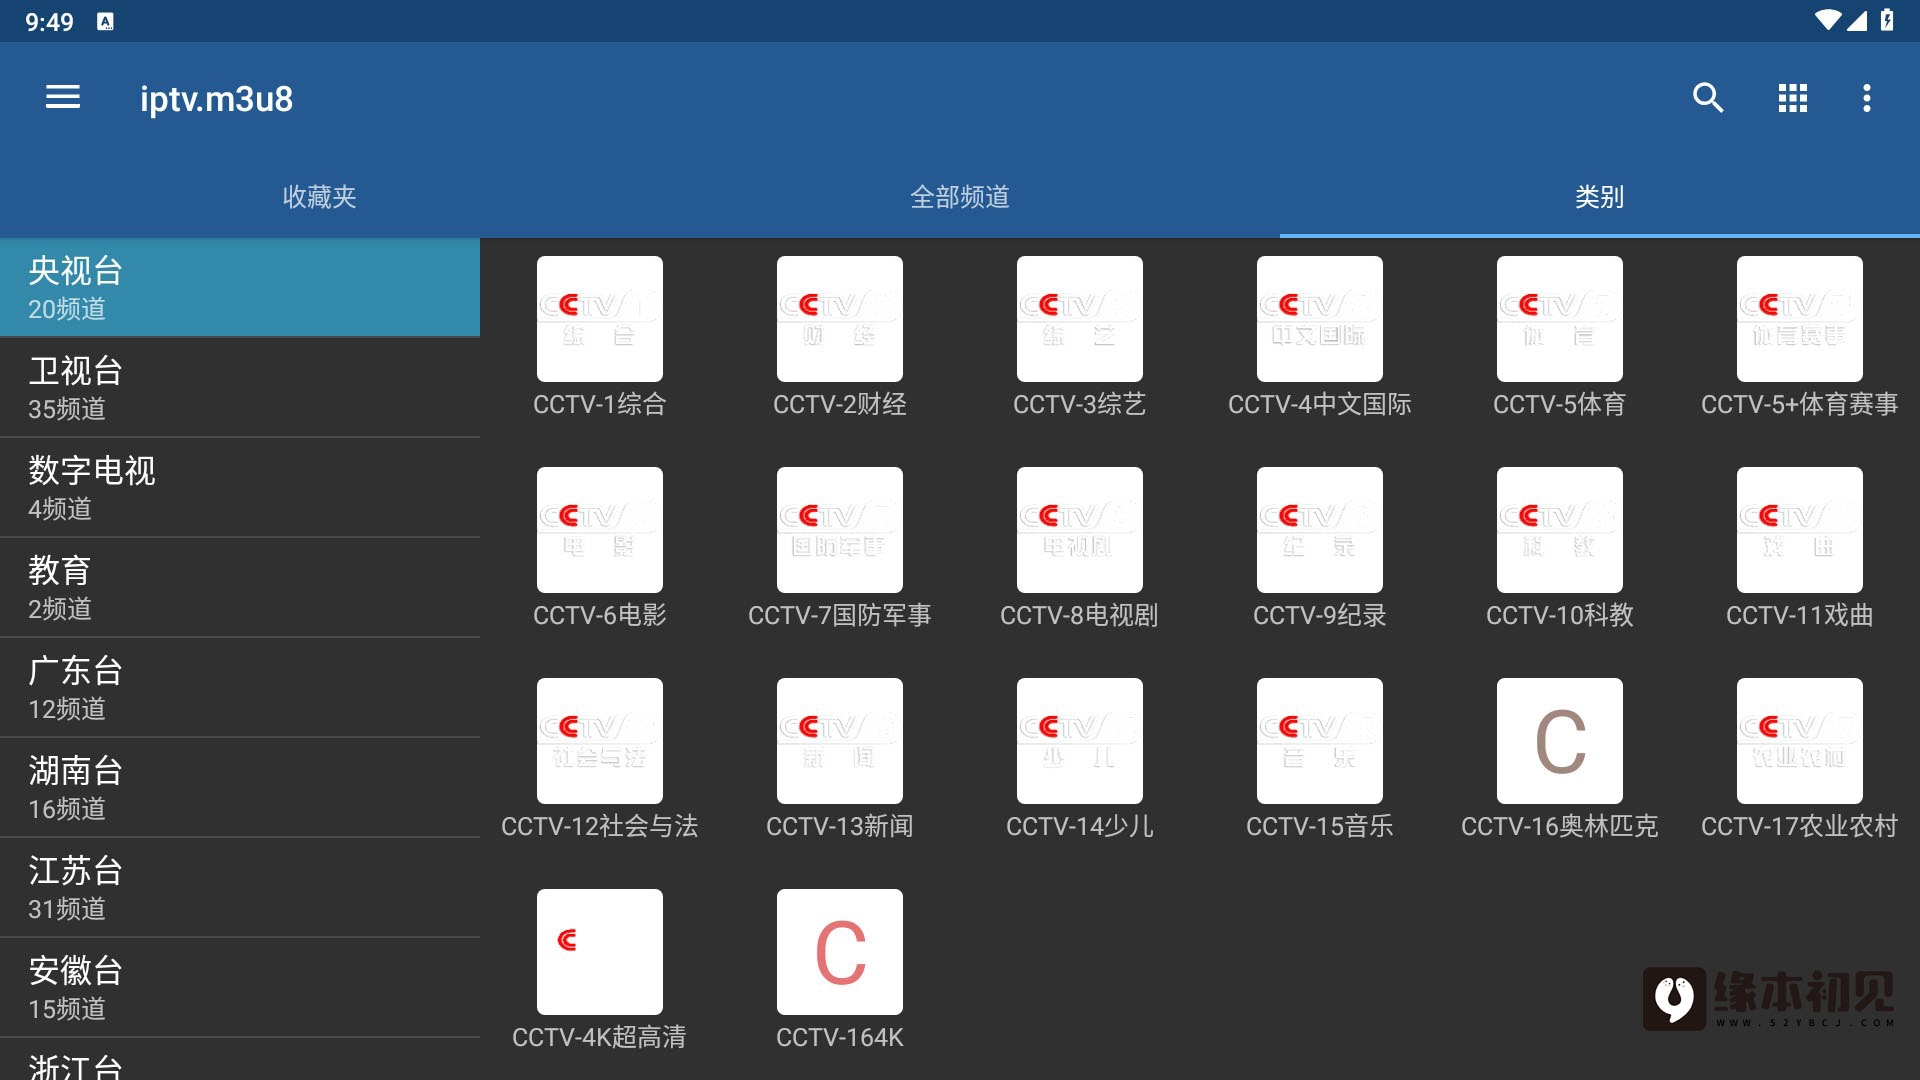Open the 教育 category
The width and height of the screenshot is (1920, 1080).
[240, 587]
